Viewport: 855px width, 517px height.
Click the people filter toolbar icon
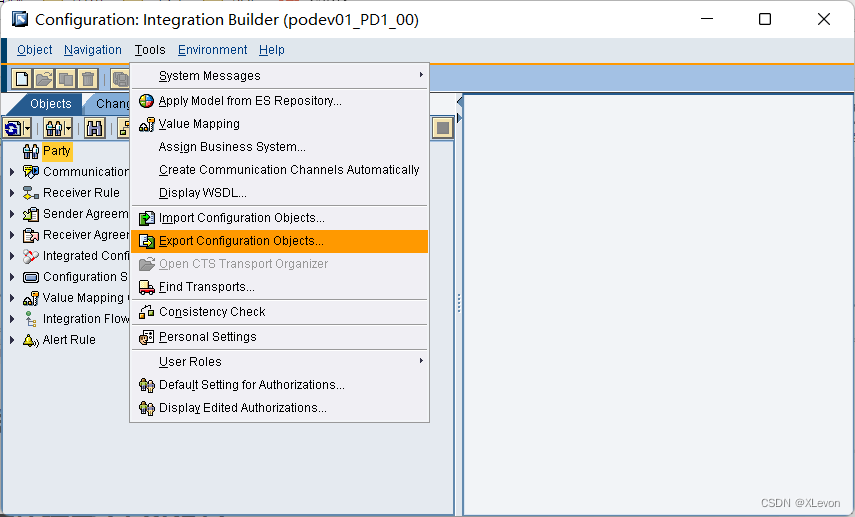point(54,129)
